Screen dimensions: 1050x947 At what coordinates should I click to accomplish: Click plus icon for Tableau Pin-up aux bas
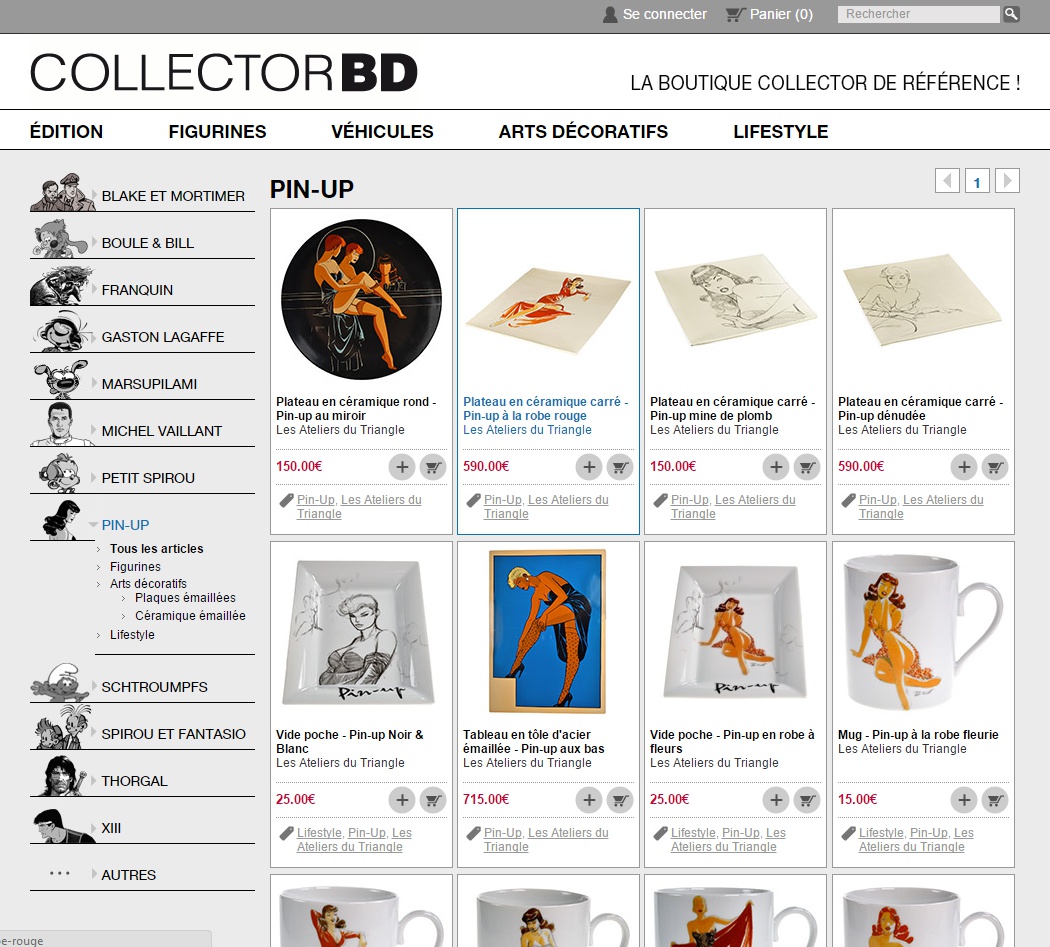point(589,800)
